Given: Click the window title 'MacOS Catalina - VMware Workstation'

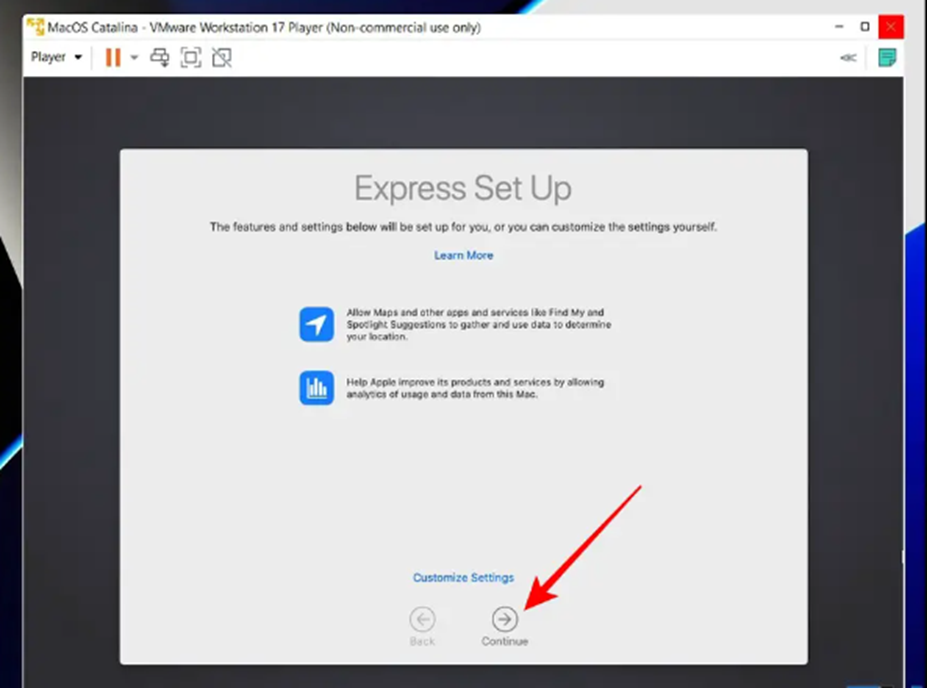Looking at the screenshot, I should [264, 27].
